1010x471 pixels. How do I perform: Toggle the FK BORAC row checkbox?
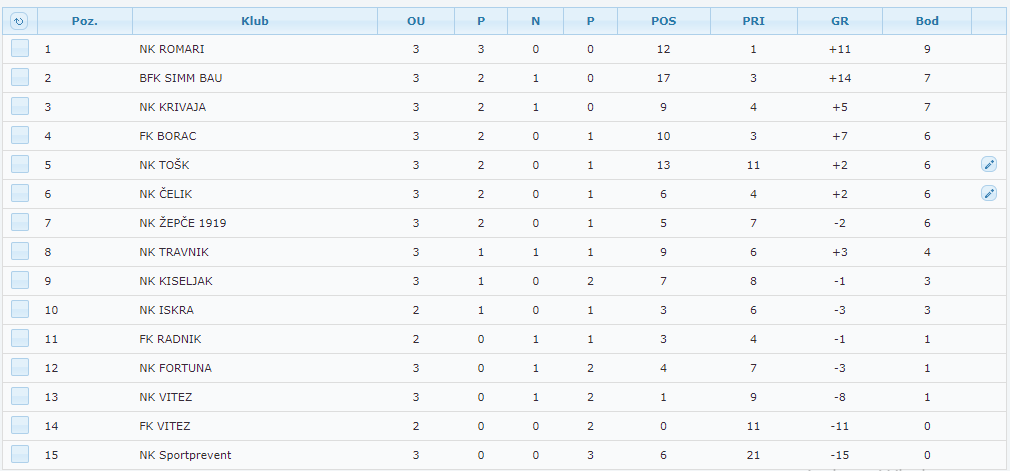[20, 136]
